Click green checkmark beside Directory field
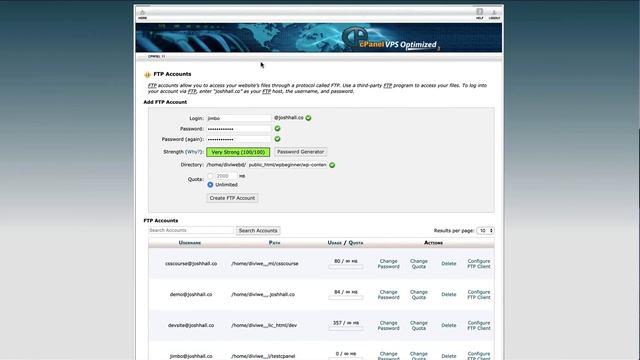The width and height of the screenshot is (640, 360). click(x=332, y=165)
